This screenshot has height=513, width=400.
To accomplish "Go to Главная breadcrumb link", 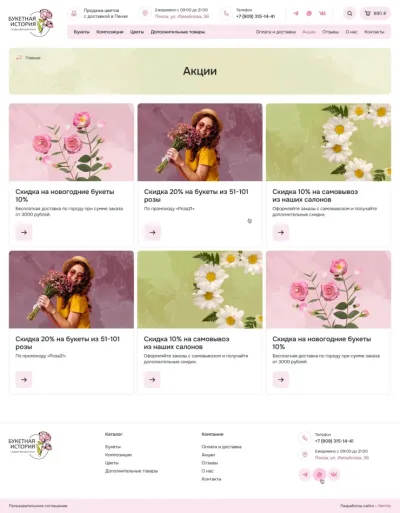I will (33, 58).
